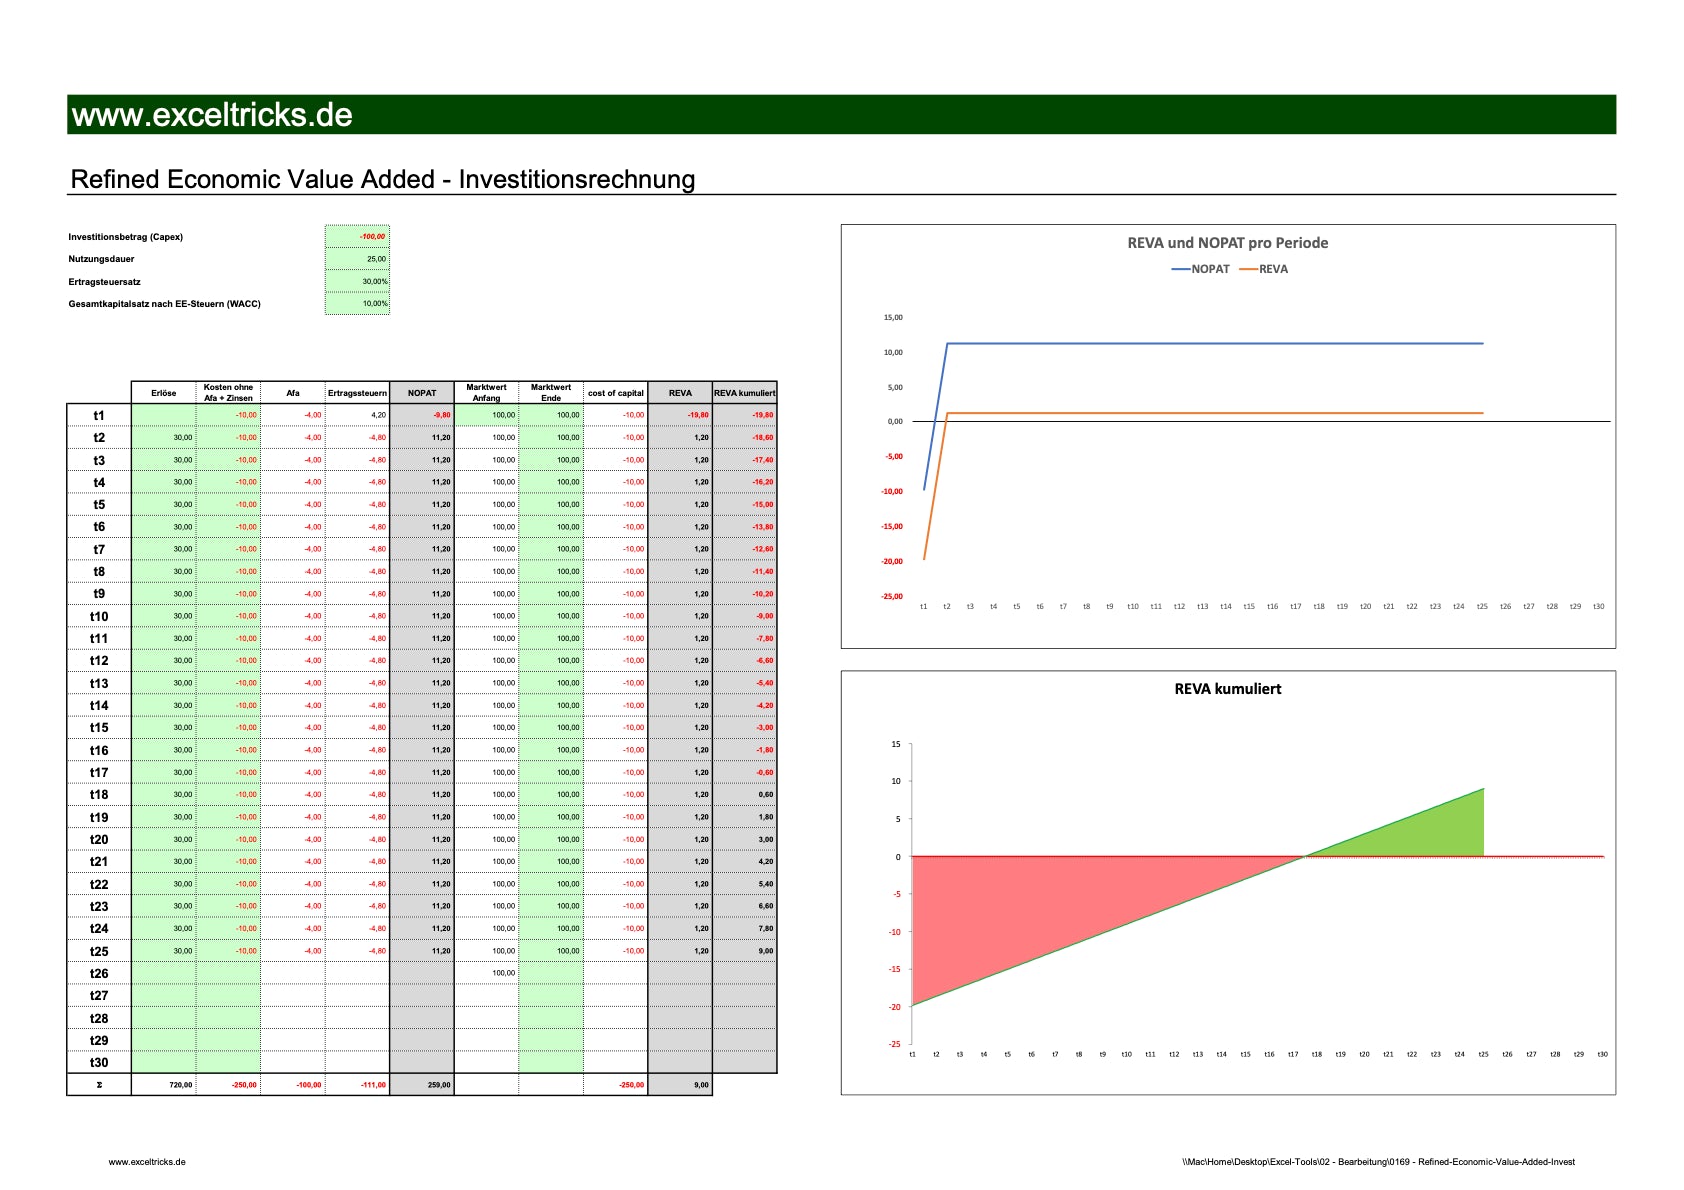Click the 'Ertragssteuern' column header

coord(357,393)
